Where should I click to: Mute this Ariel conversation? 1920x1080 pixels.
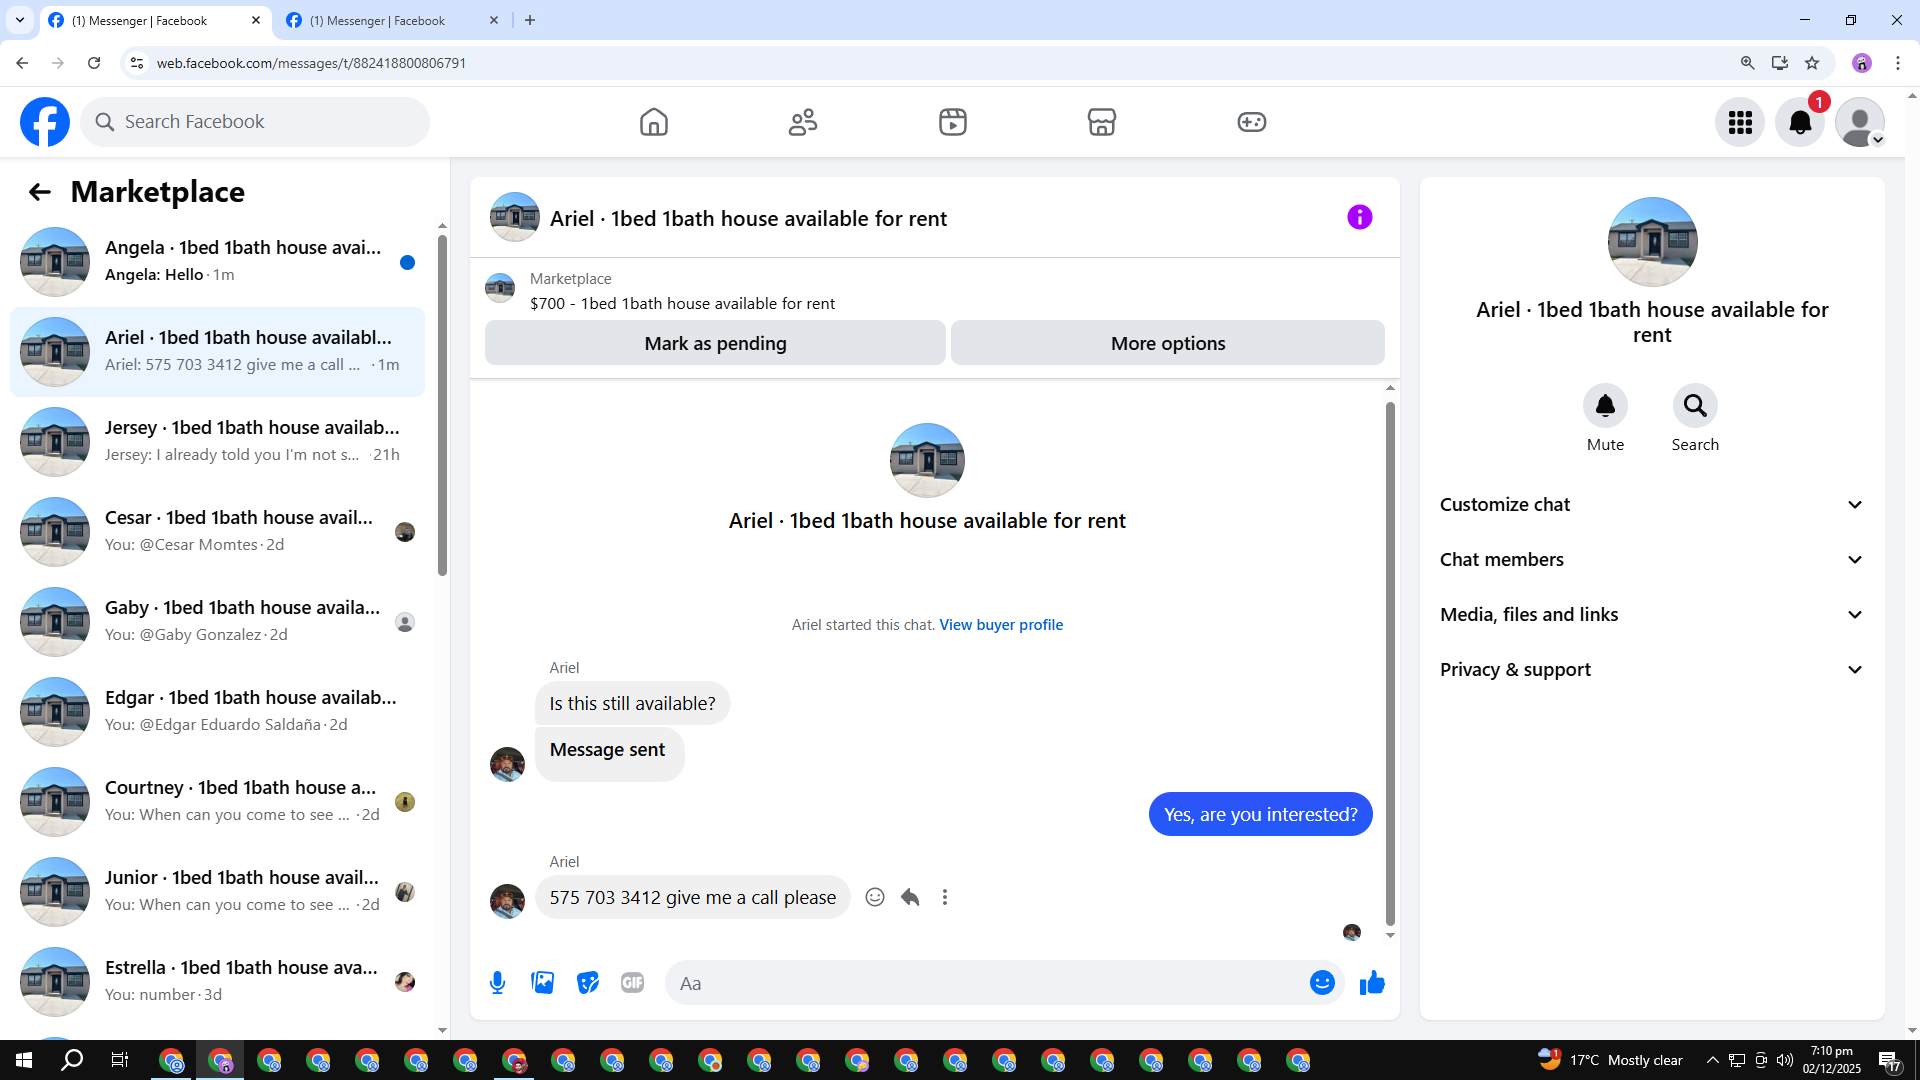1605,406
